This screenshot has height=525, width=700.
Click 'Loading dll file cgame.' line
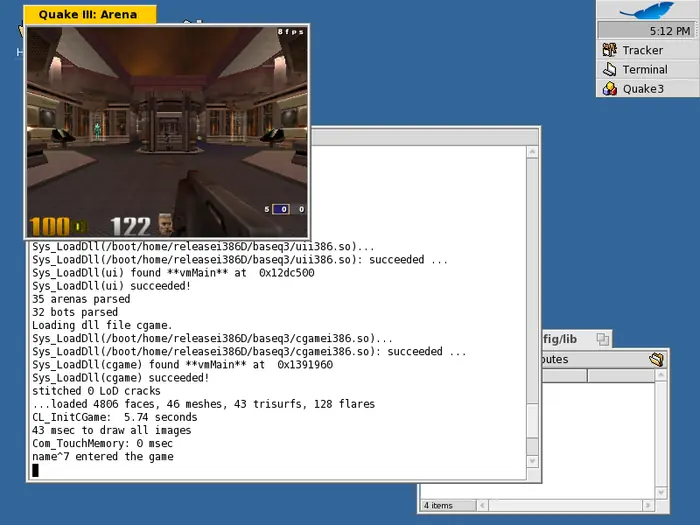(102, 325)
